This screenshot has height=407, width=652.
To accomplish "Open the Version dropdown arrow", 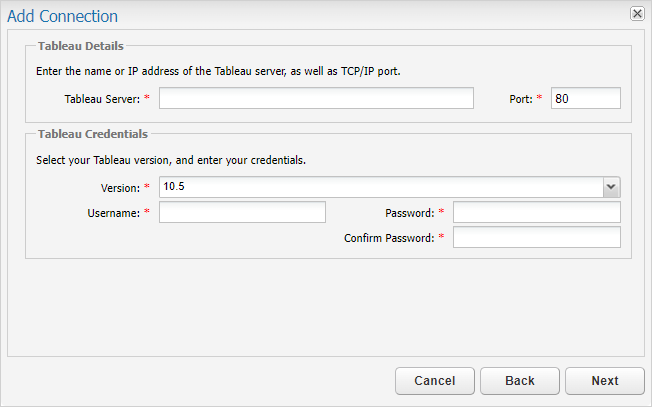I will coord(611,187).
